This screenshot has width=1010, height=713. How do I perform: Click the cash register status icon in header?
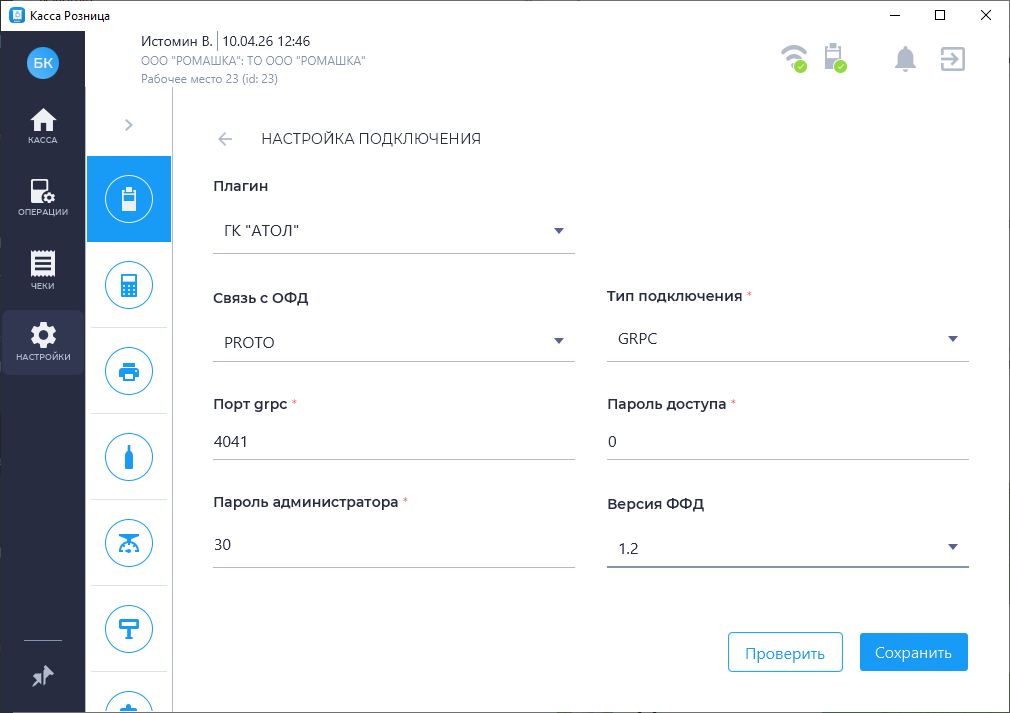(x=833, y=58)
